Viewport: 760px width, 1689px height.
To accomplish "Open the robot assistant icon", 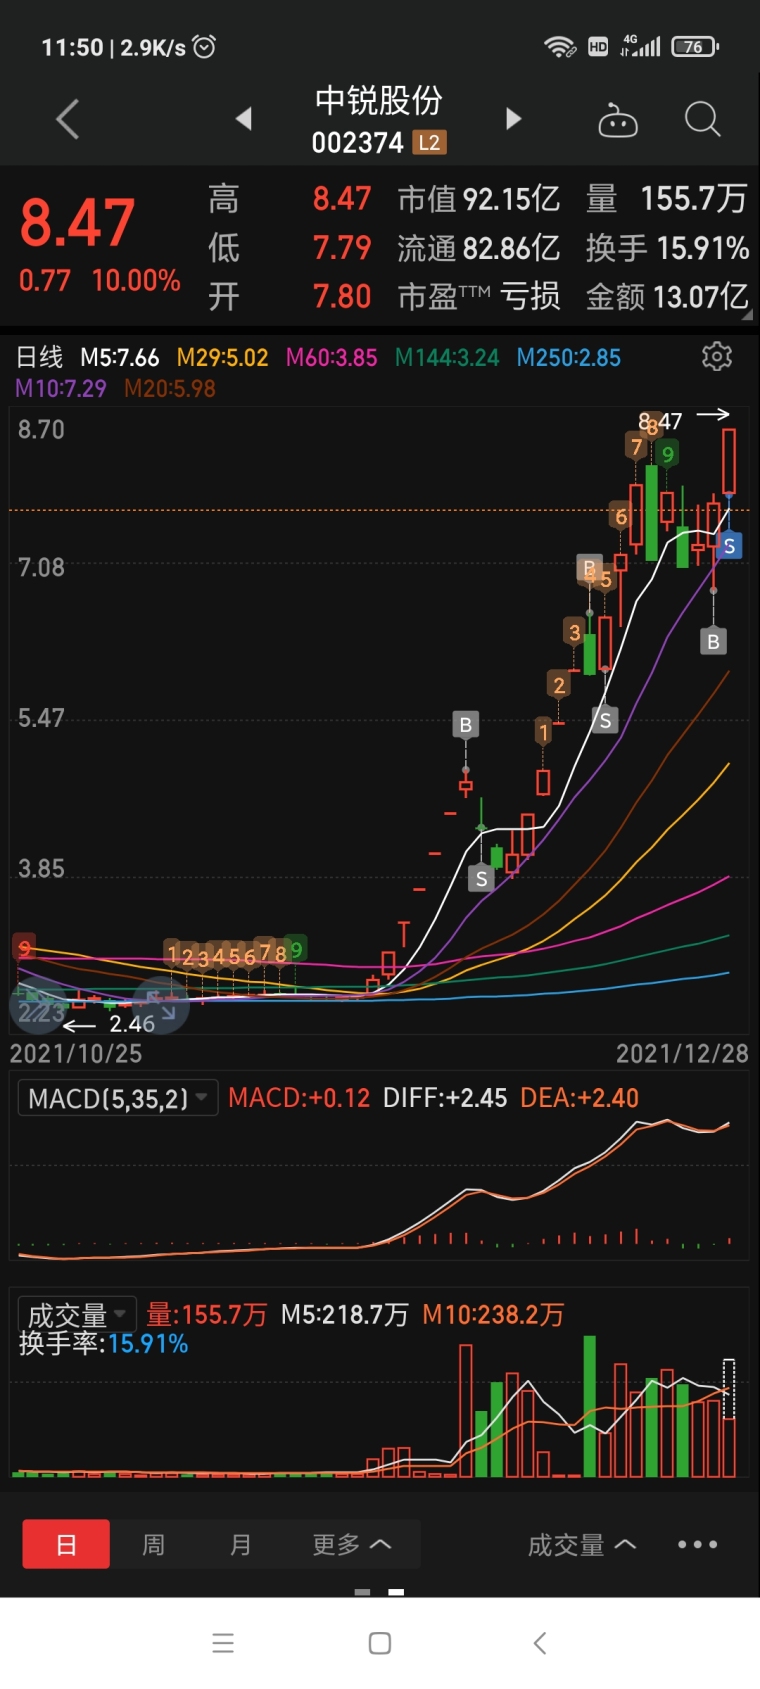I will (x=618, y=120).
